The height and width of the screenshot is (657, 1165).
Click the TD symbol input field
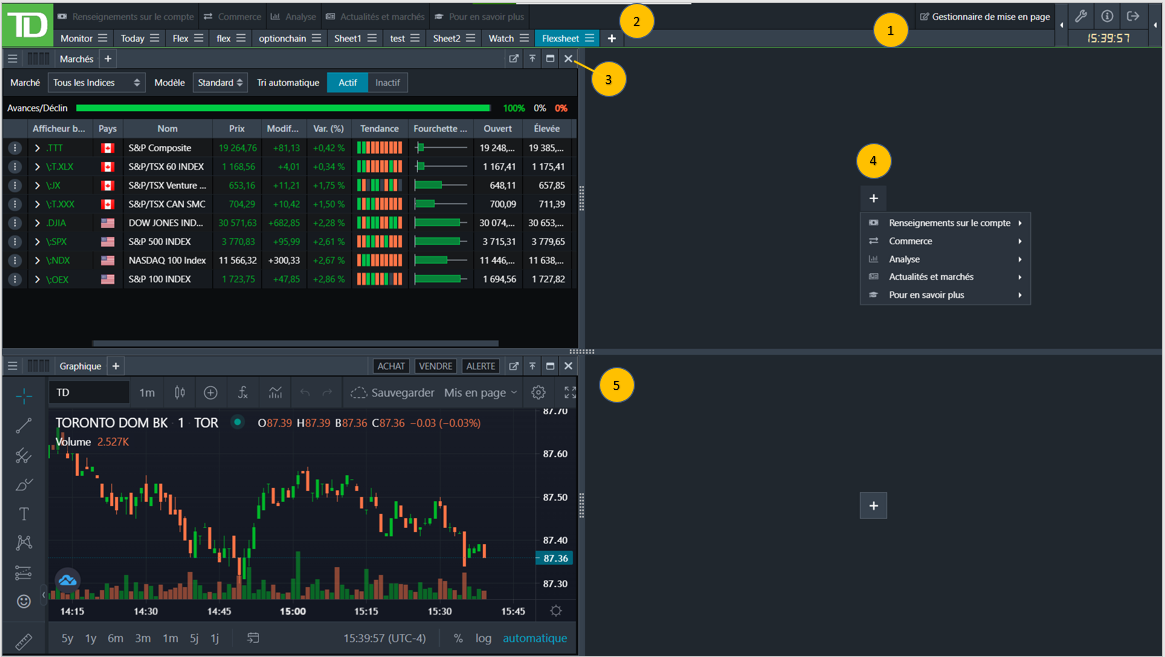(89, 393)
